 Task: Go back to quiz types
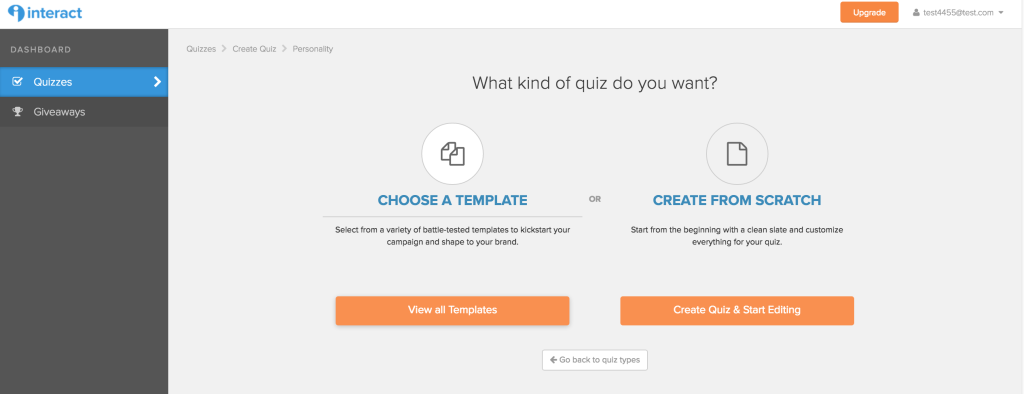coord(595,360)
